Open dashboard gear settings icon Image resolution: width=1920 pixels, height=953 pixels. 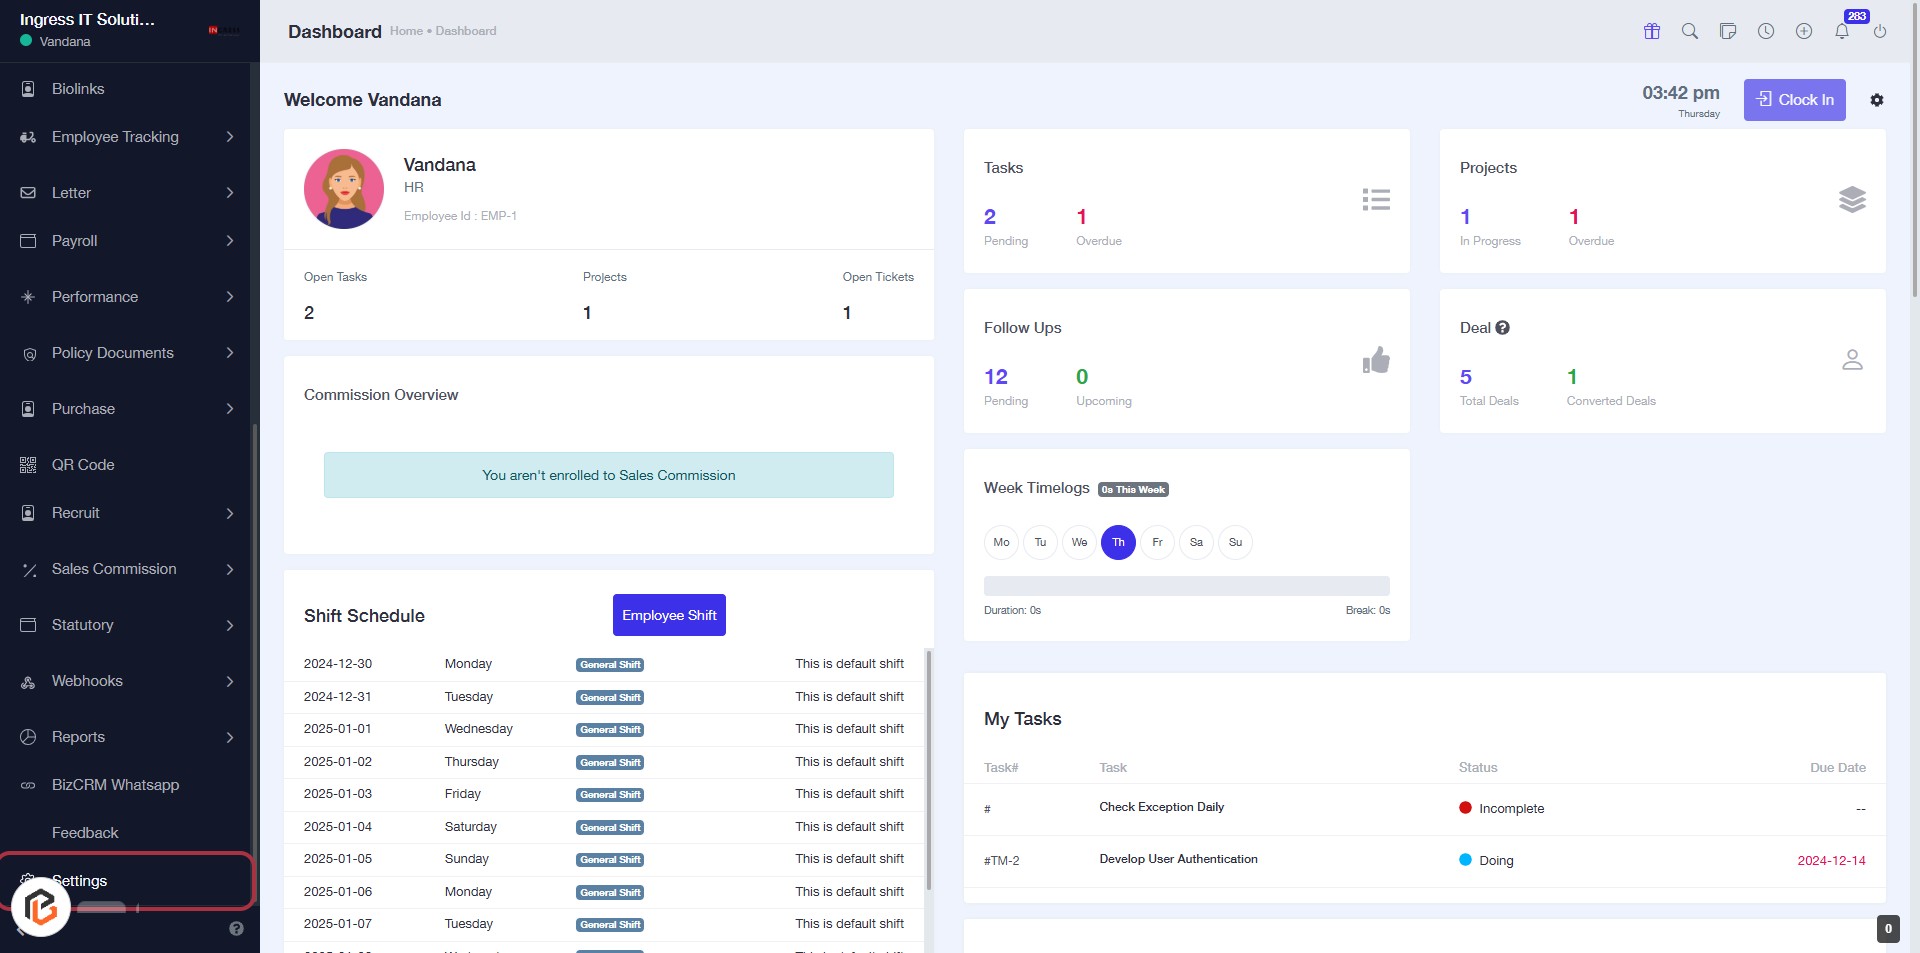tap(1877, 100)
